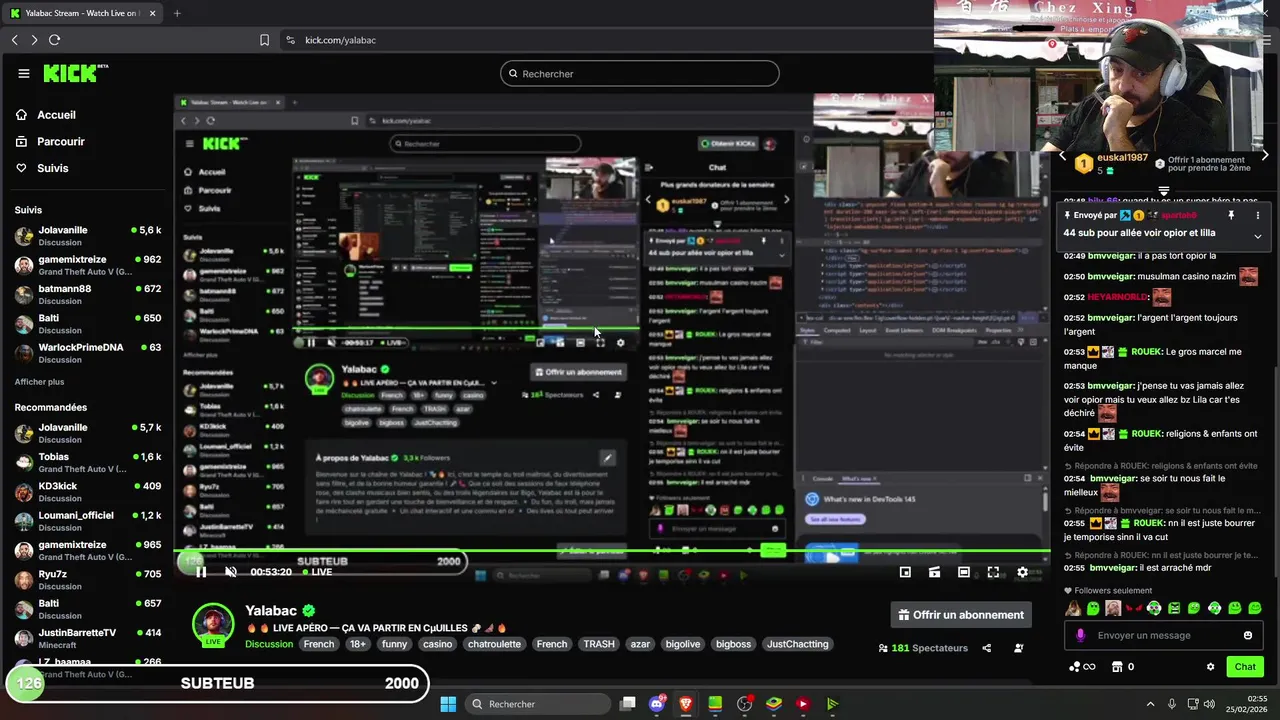Open Windows Start menu
This screenshot has width=1280, height=720.
(448, 704)
